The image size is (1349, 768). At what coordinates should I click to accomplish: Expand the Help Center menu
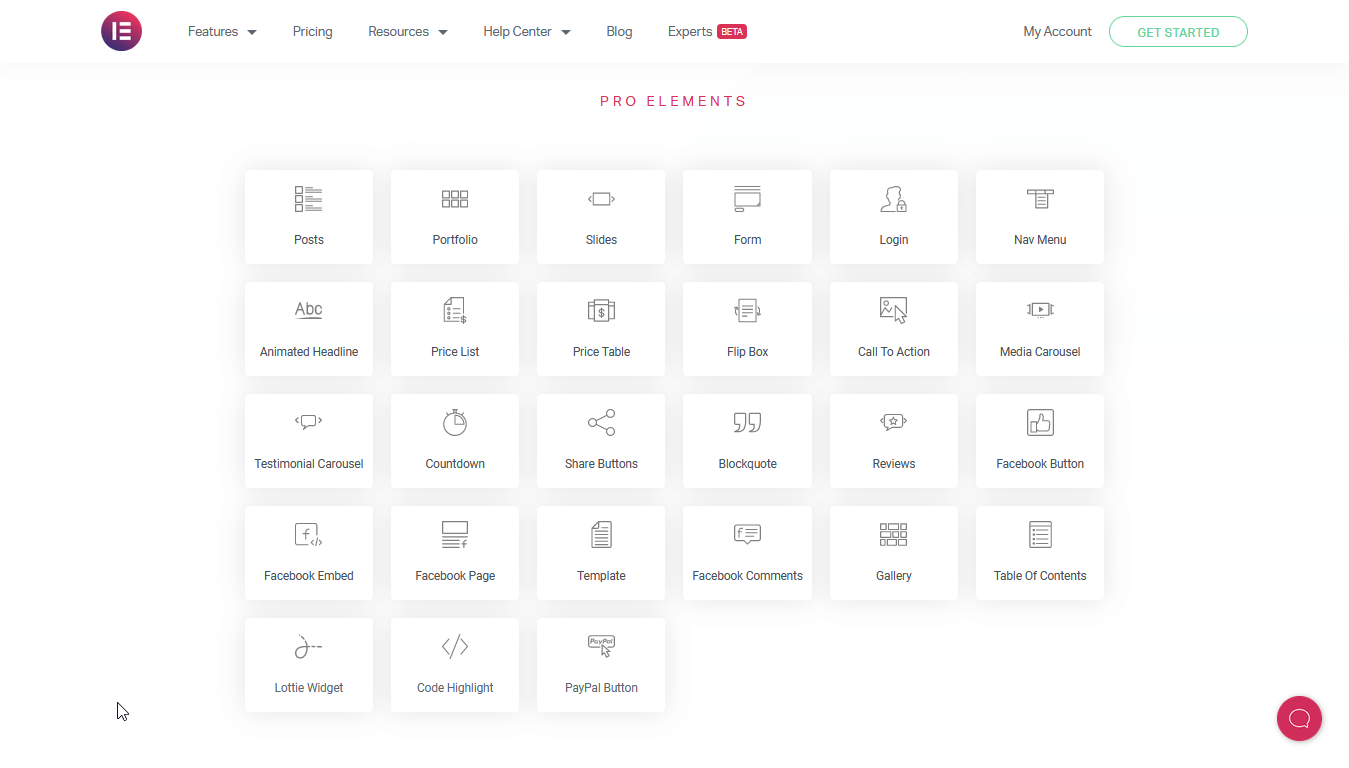tap(526, 31)
